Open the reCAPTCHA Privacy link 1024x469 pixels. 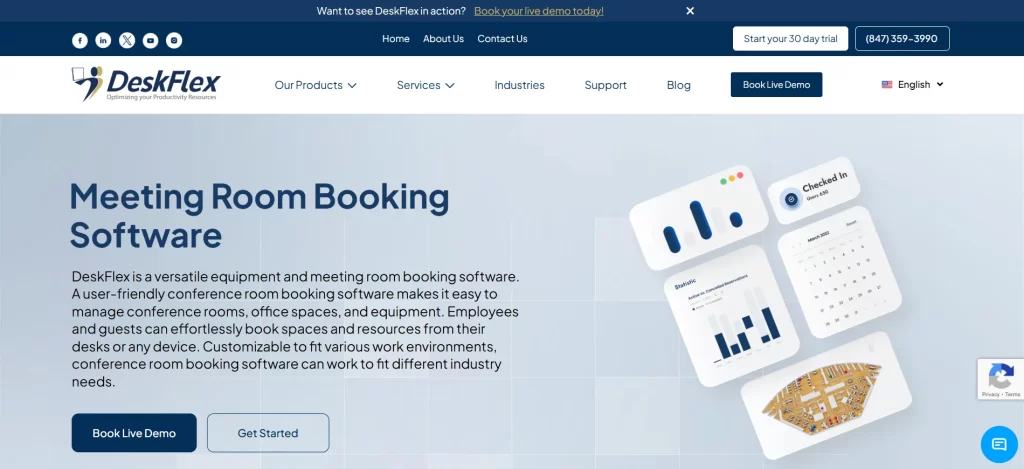coord(990,395)
